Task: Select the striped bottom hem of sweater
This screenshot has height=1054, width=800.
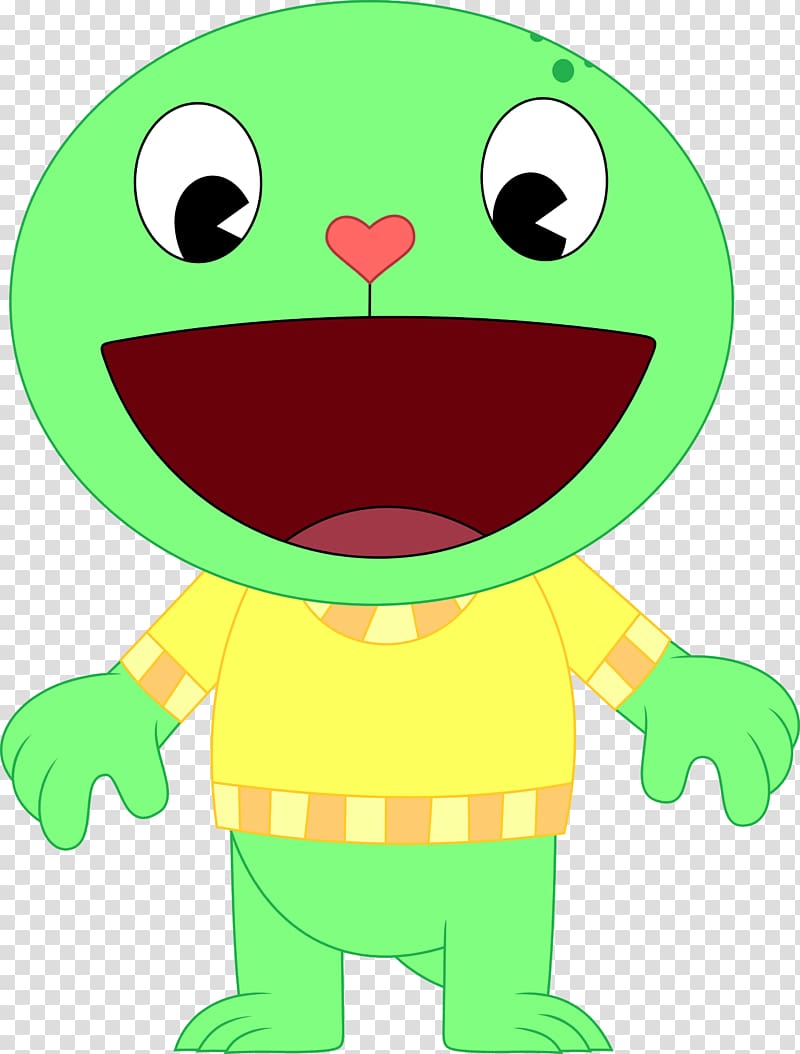Action: coord(390,814)
